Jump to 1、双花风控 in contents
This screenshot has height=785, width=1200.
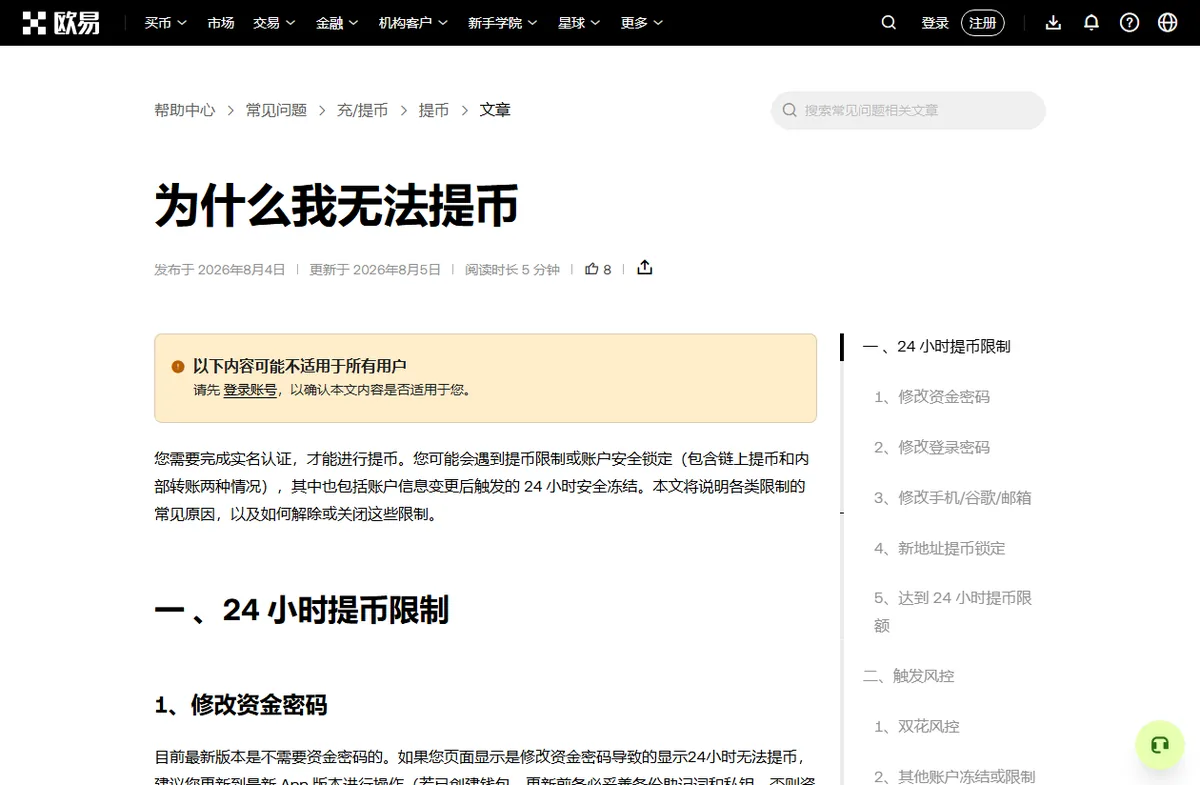tap(917, 726)
